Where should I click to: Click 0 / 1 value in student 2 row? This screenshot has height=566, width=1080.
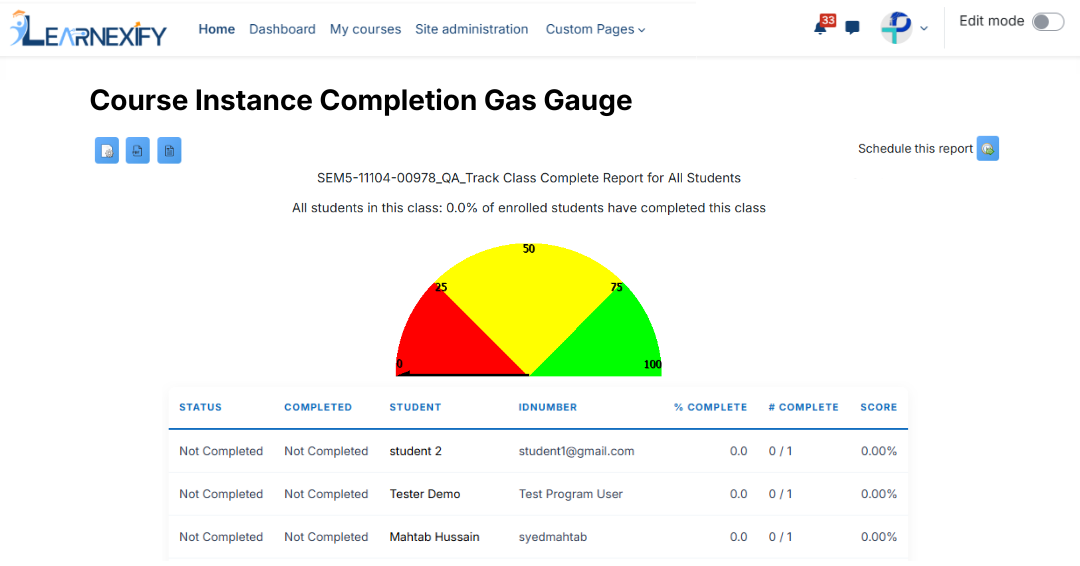pos(780,451)
